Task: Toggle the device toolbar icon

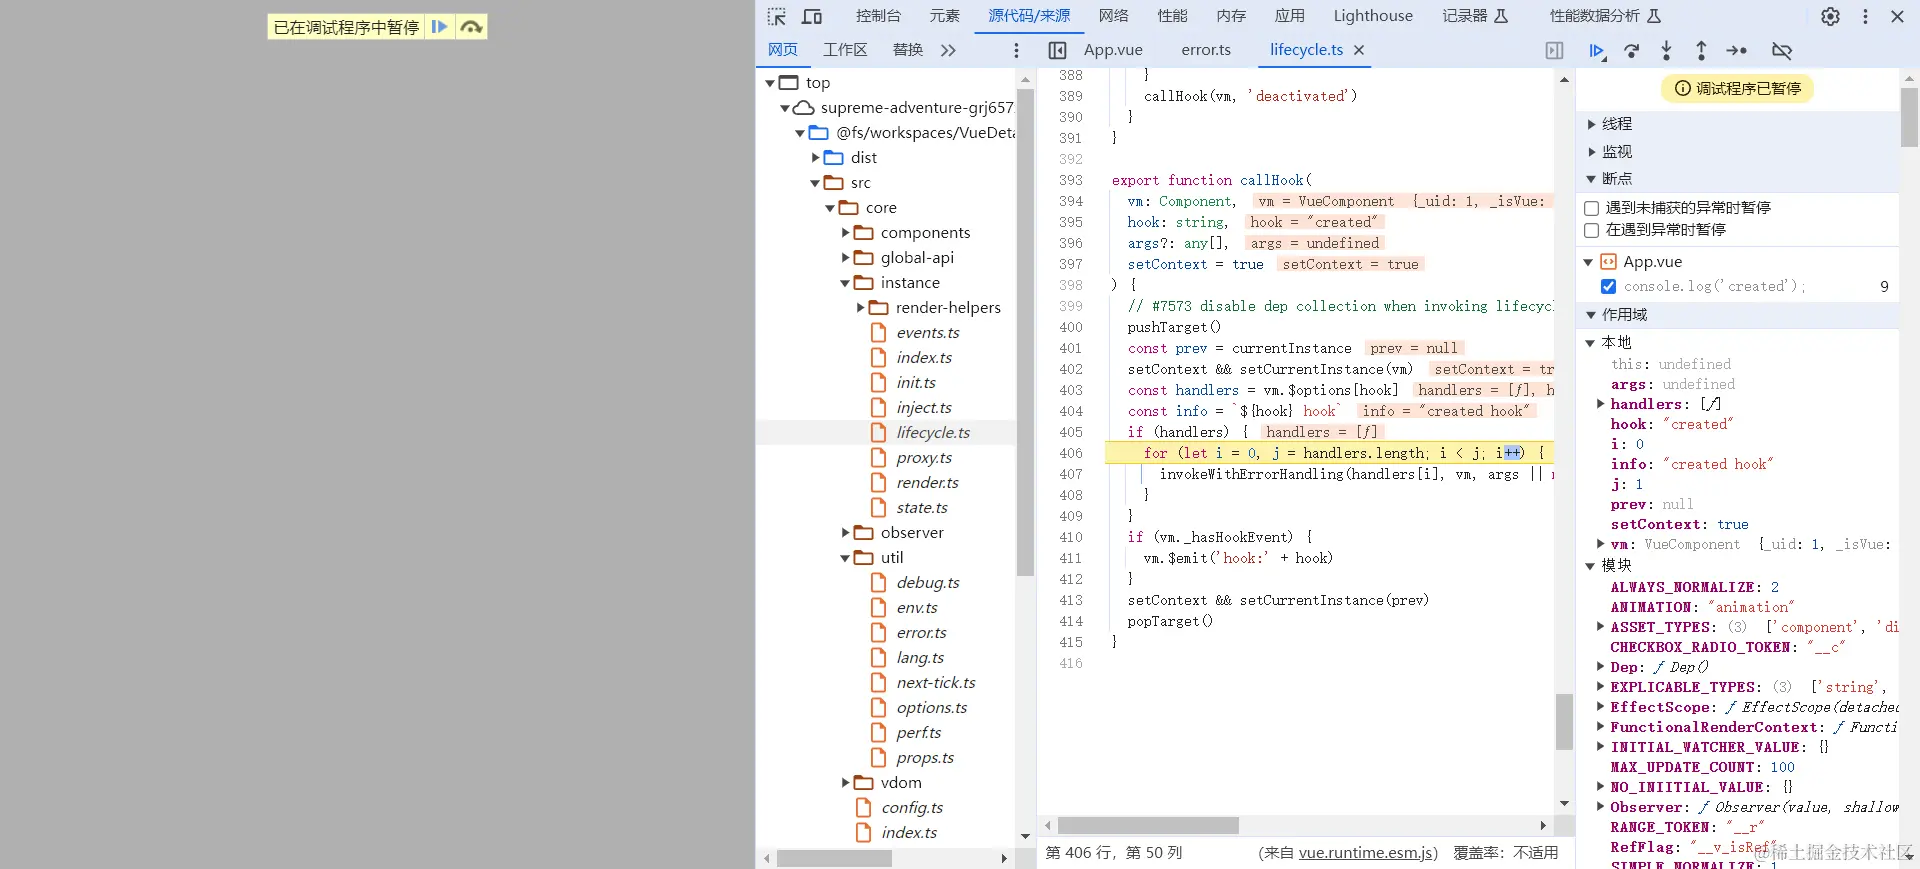Action: [x=812, y=16]
